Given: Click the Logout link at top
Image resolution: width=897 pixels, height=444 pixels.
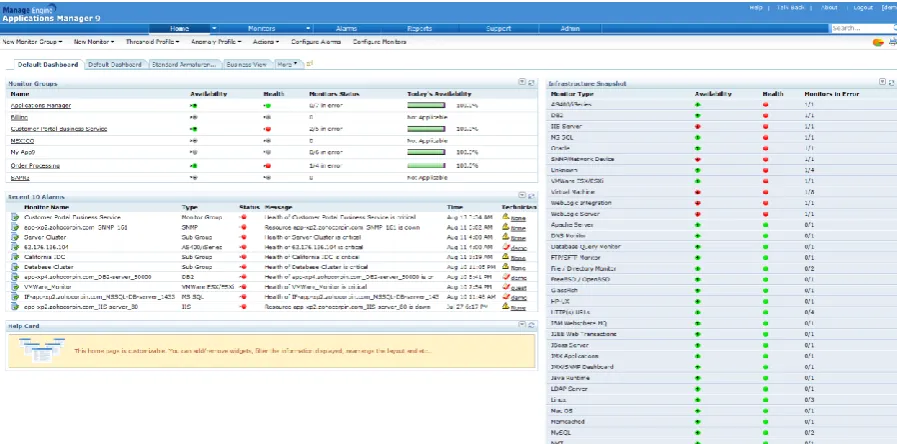Looking at the screenshot, I should pyautogui.click(x=863, y=7).
